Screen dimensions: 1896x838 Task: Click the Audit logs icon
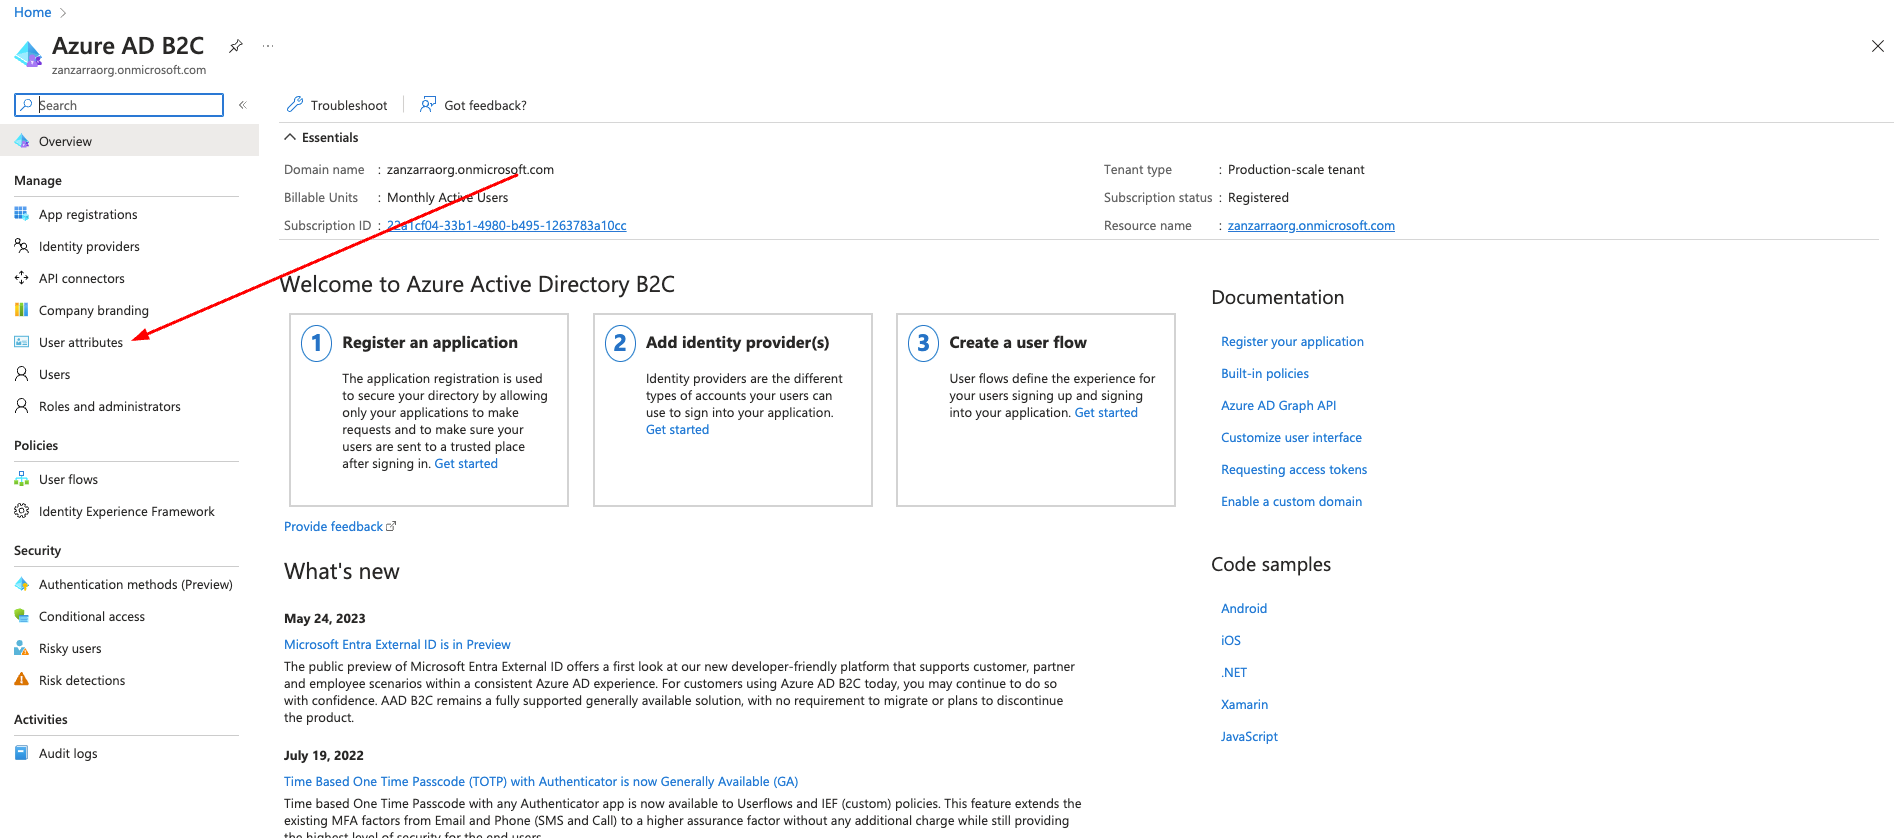(x=22, y=753)
